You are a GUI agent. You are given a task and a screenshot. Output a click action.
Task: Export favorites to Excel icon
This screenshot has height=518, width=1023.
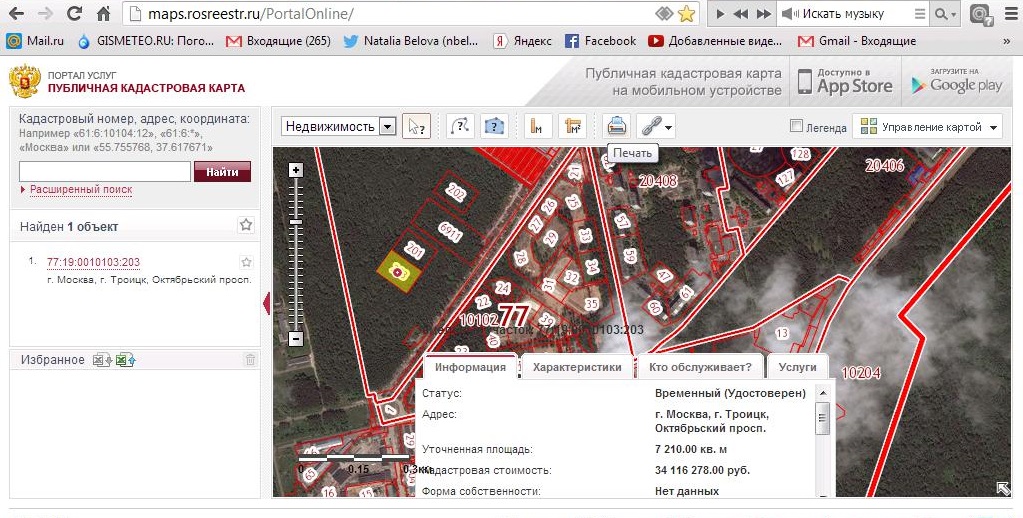point(102,359)
